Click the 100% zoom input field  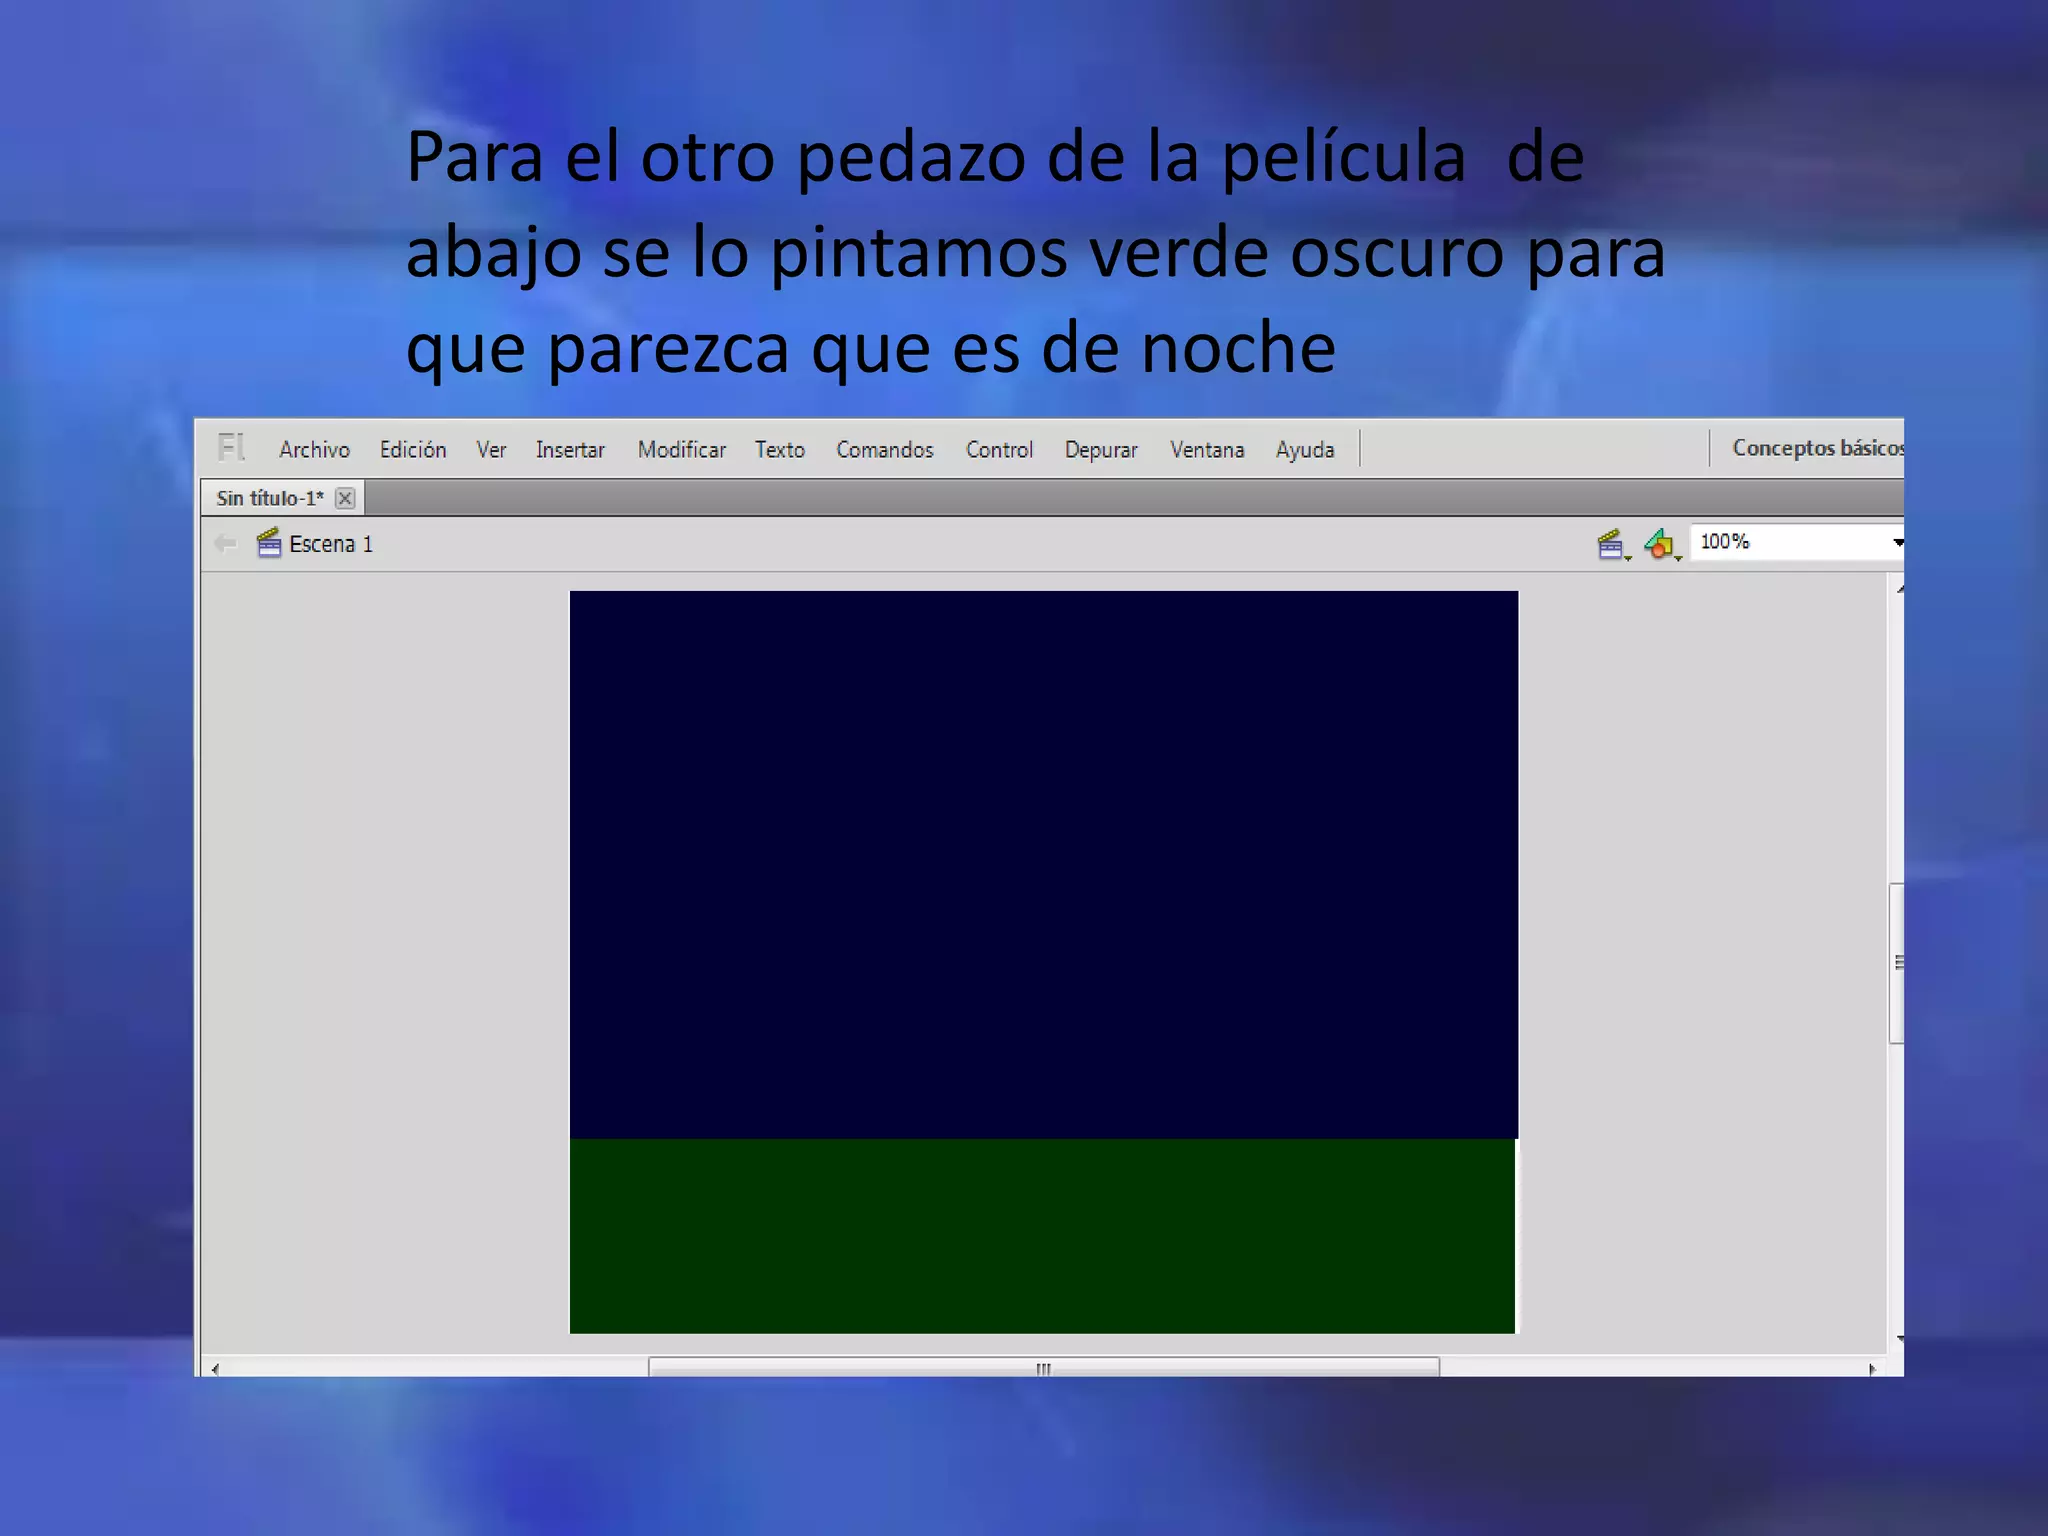click(x=1788, y=542)
